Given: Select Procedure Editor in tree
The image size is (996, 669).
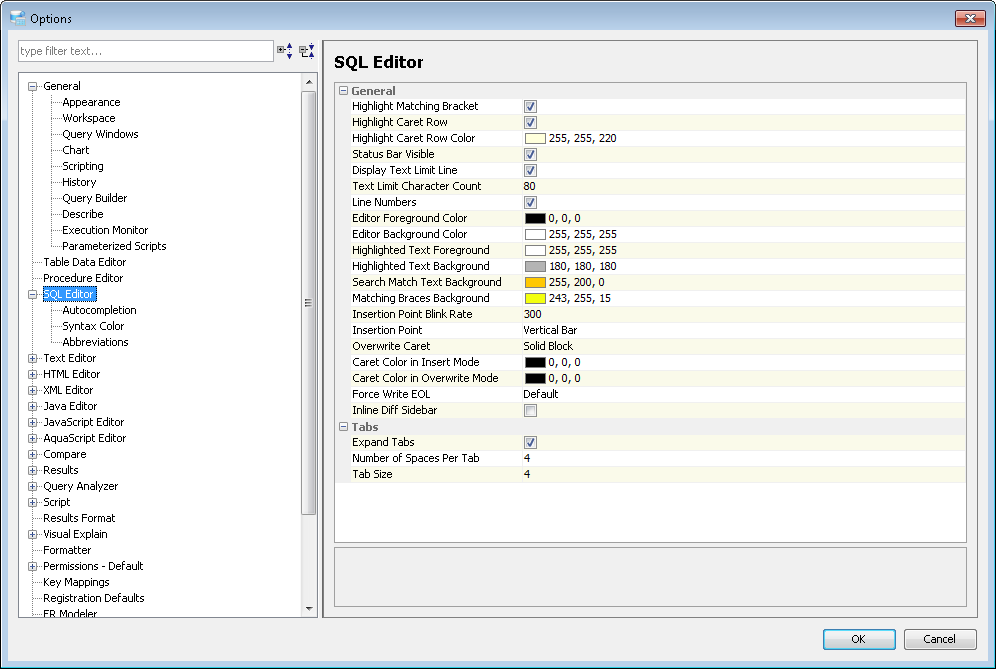Looking at the screenshot, I should coord(83,278).
